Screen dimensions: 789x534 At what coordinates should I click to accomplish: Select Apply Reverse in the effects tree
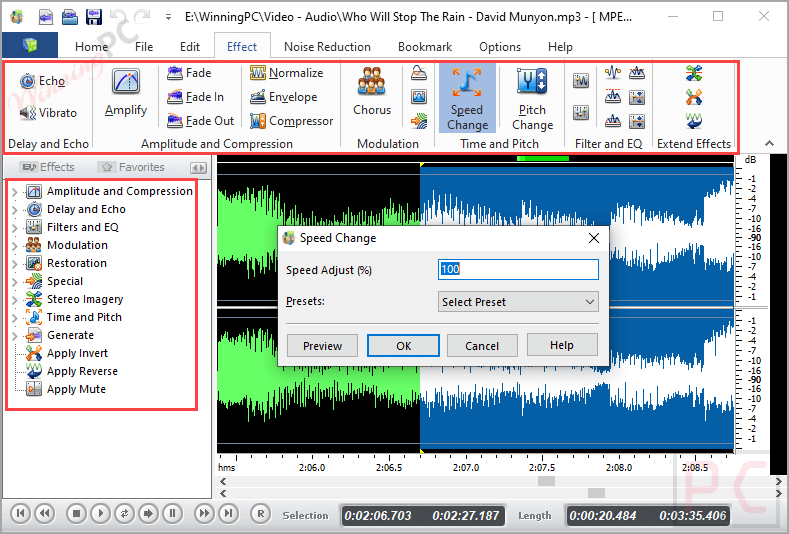pos(71,371)
